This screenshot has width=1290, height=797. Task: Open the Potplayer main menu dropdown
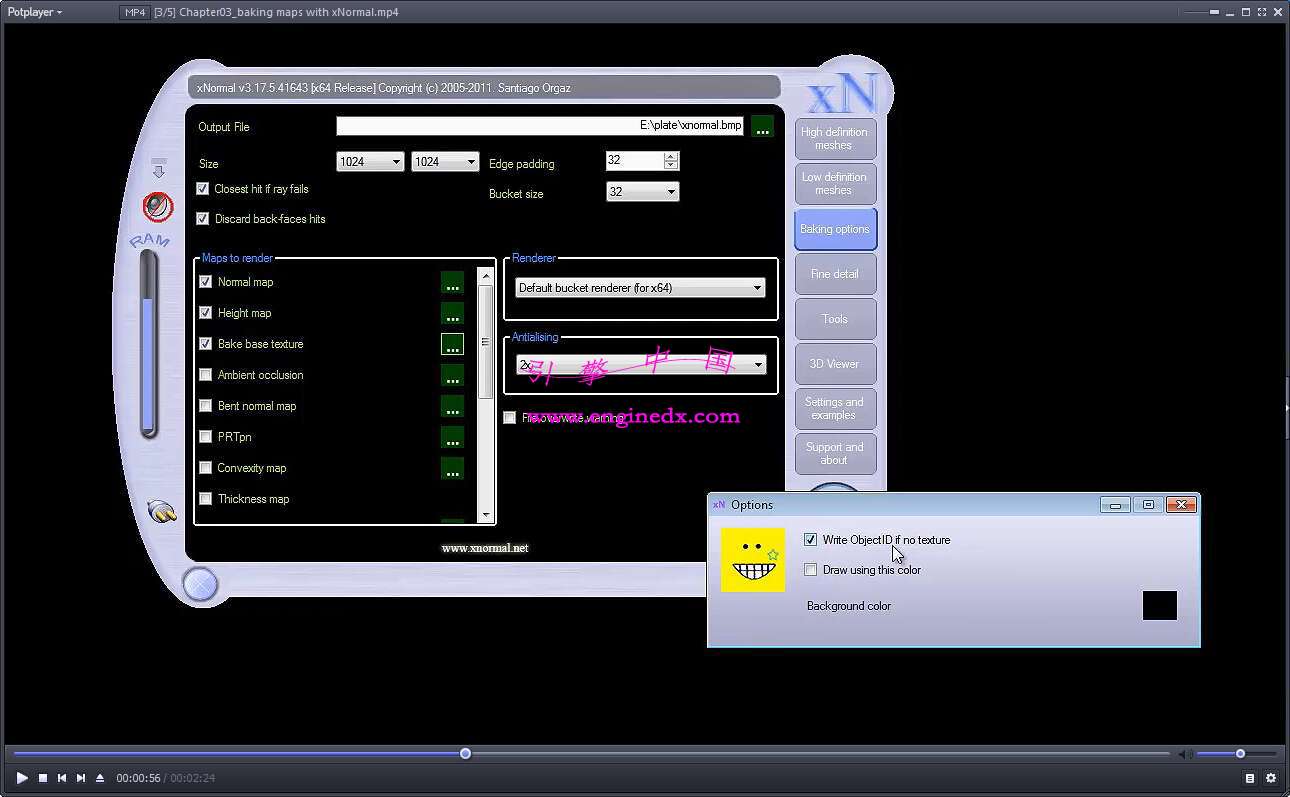[x=35, y=12]
